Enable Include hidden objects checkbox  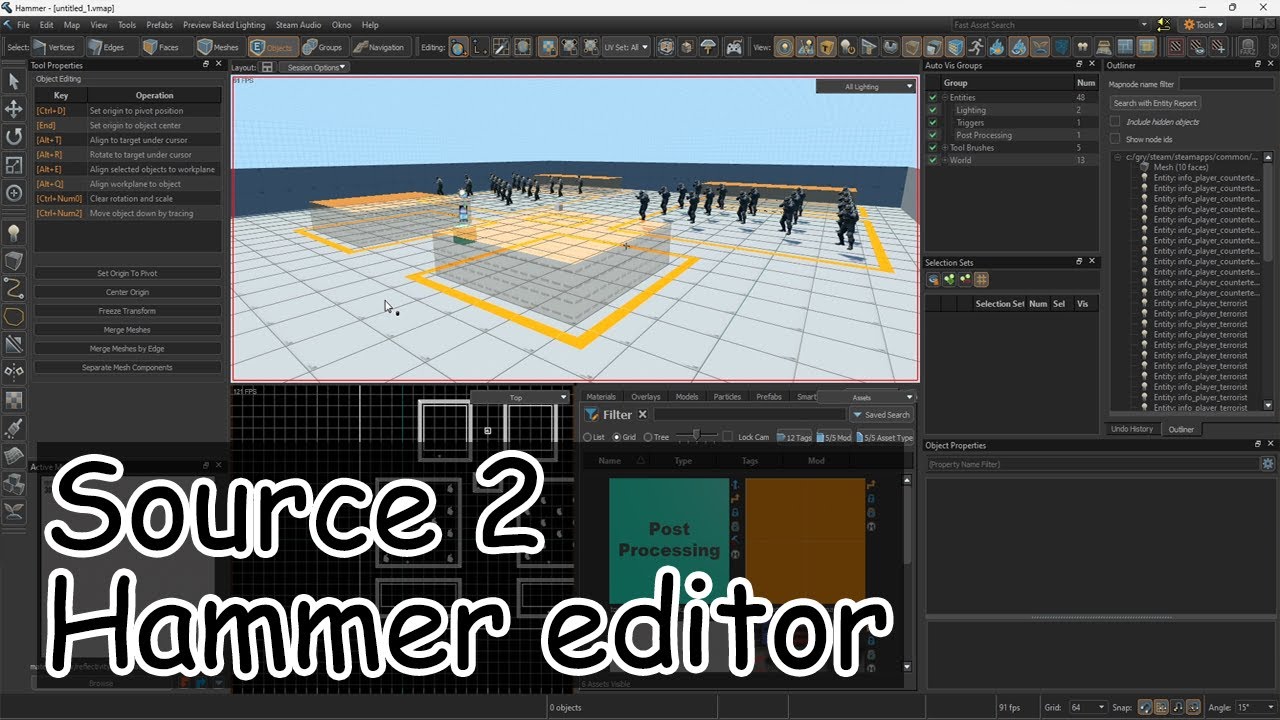1116,121
